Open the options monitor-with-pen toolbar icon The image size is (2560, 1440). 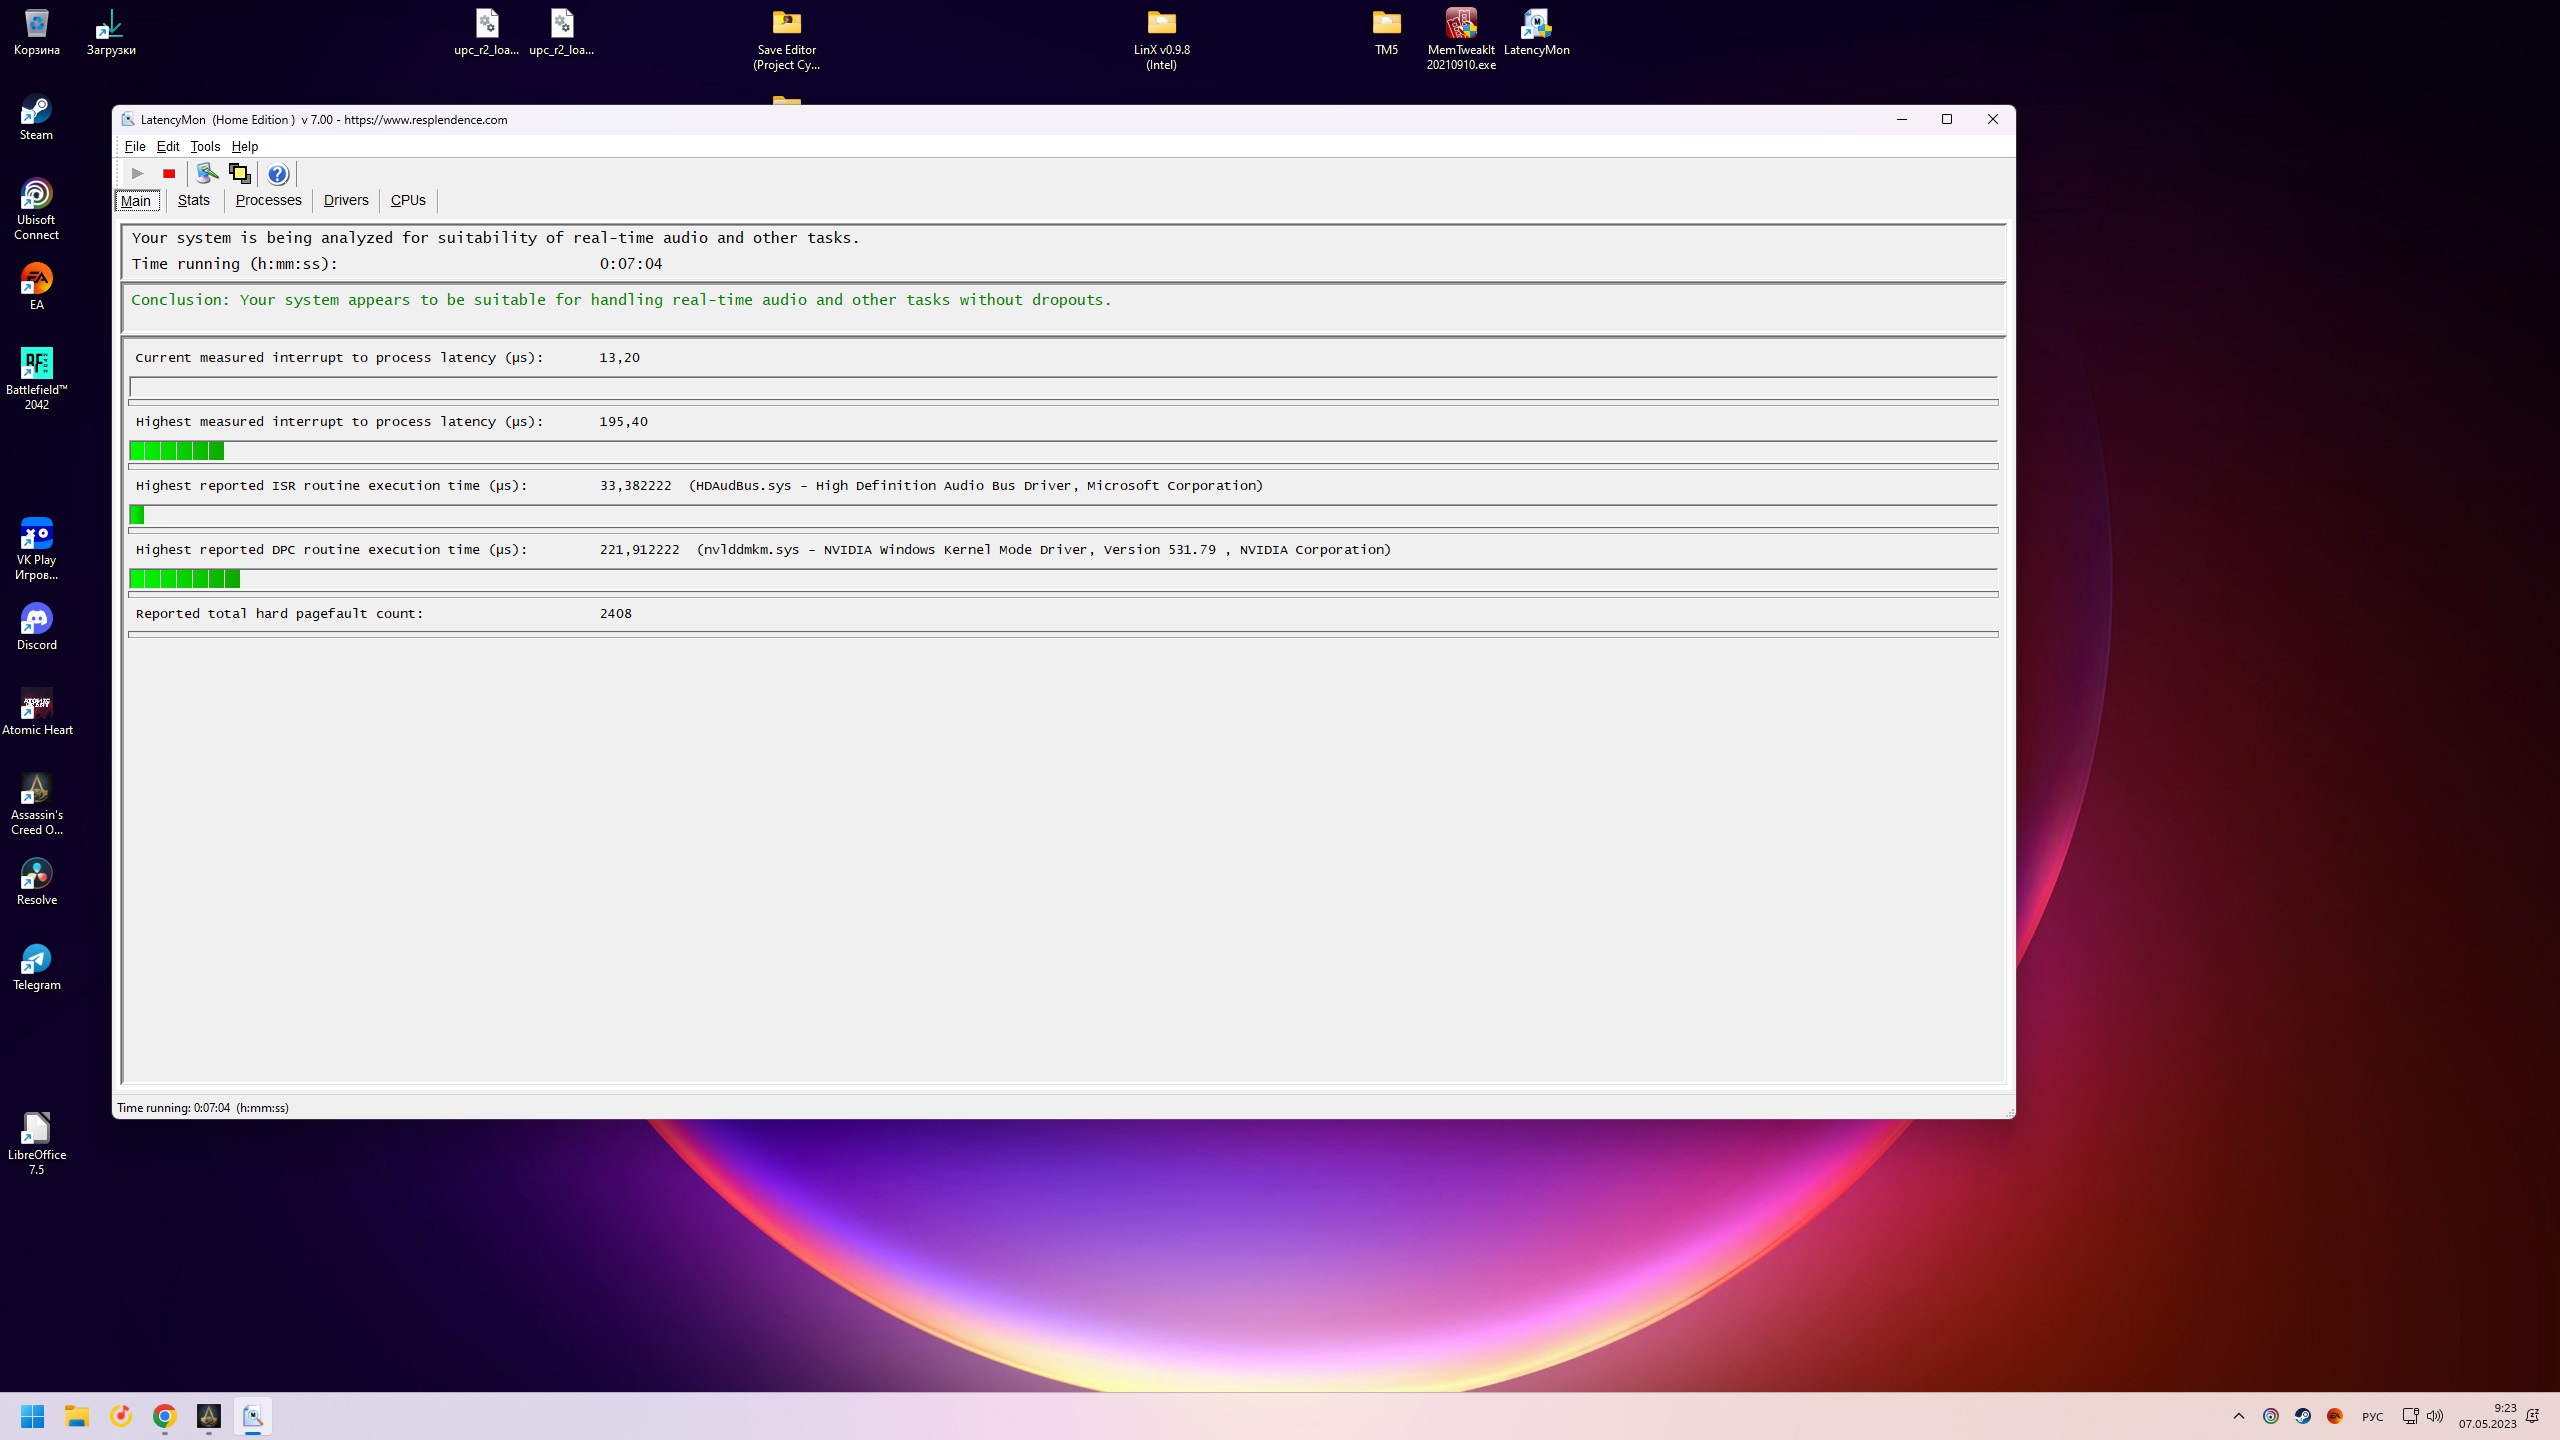tap(207, 174)
